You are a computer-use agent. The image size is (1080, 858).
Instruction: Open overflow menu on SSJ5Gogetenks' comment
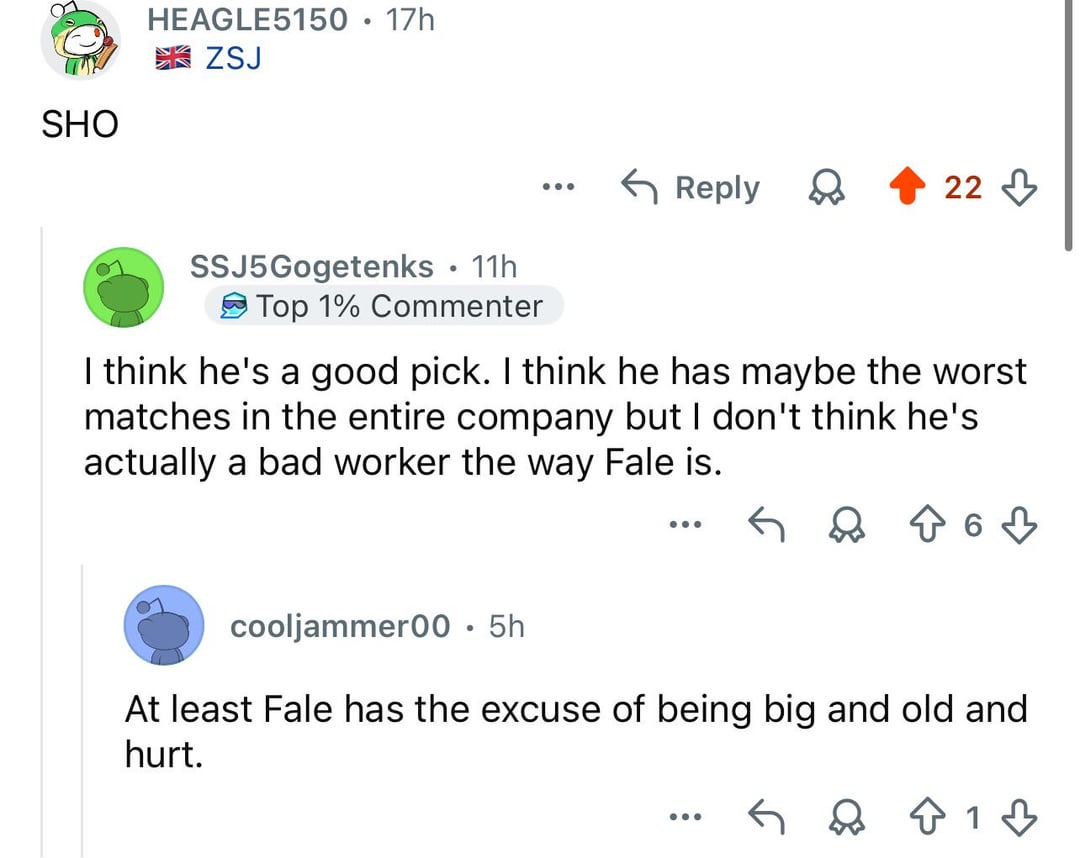(683, 525)
